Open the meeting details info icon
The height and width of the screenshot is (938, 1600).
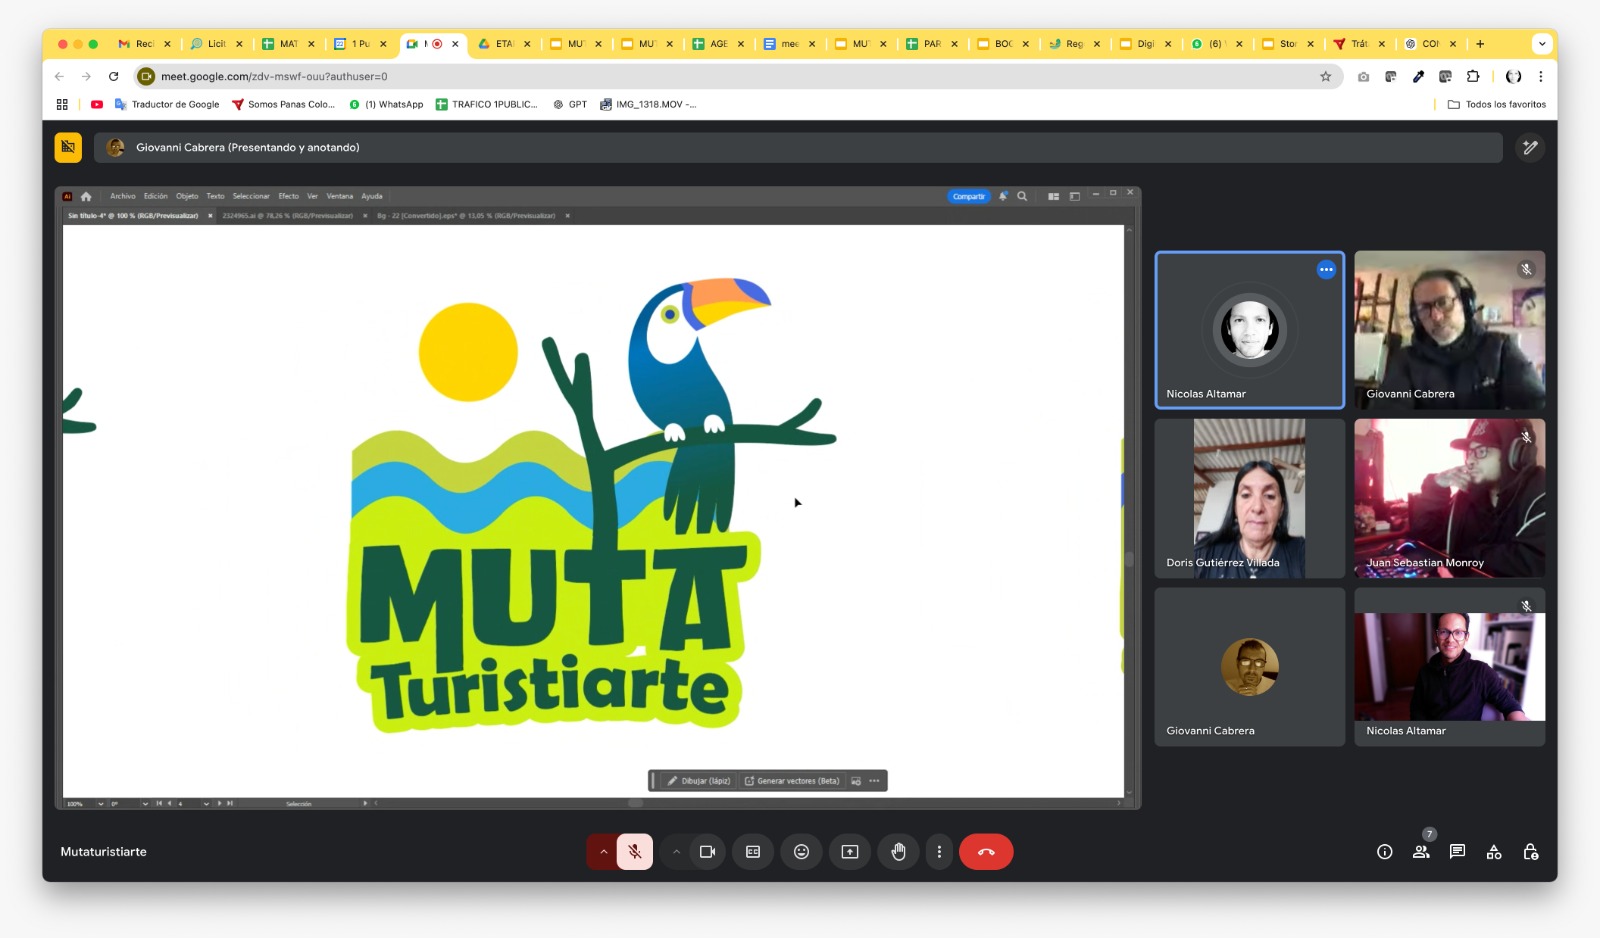(x=1384, y=852)
